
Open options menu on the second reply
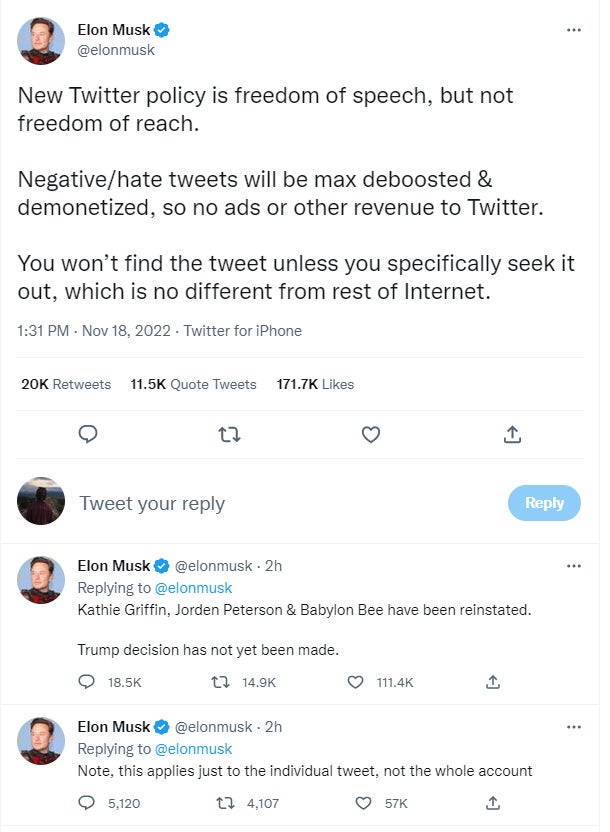(574, 727)
